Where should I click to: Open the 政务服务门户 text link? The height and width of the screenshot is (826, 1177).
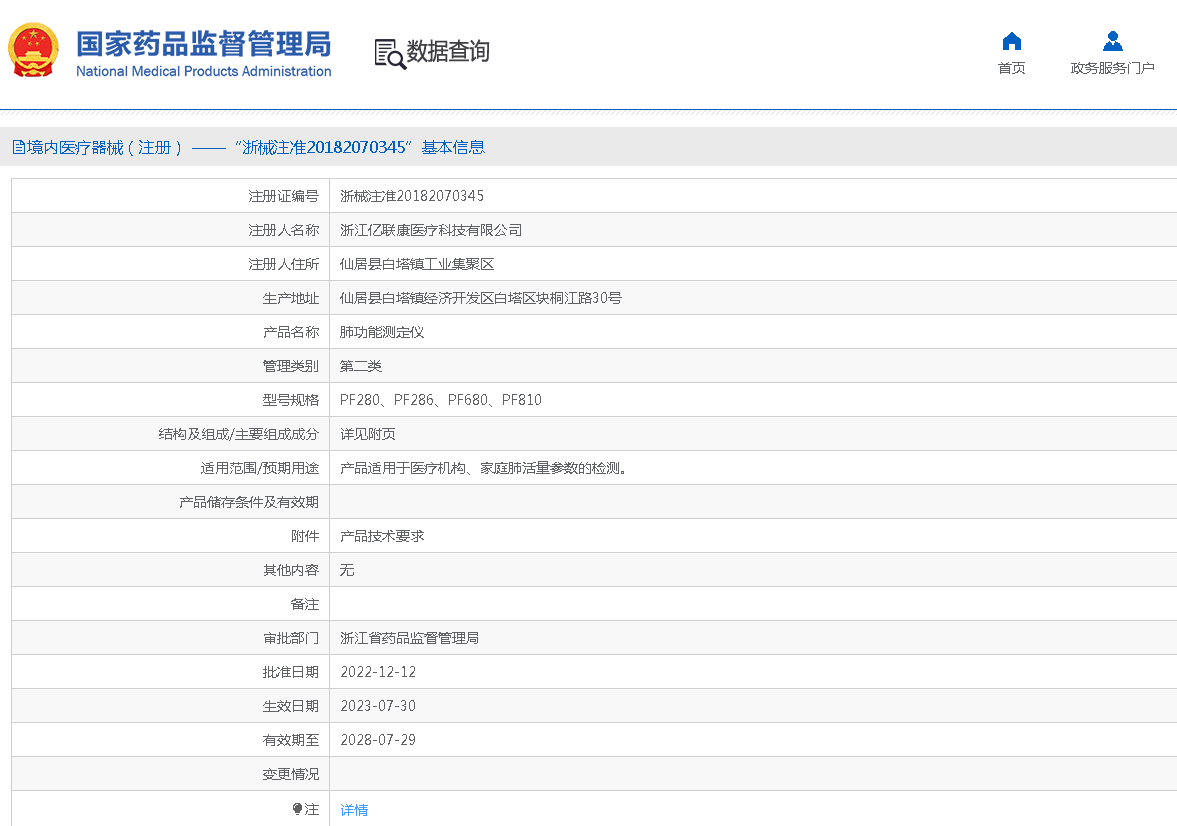click(x=1112, y=68)
